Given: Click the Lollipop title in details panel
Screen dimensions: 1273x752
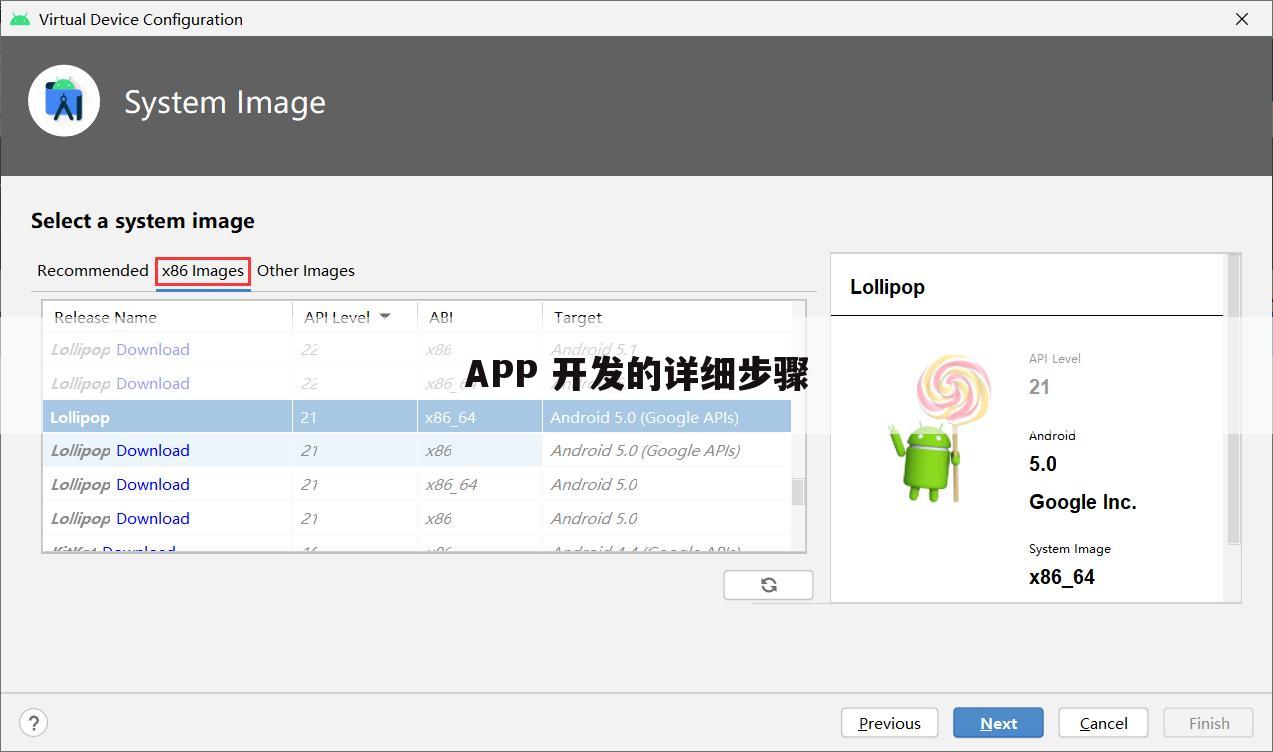Looking at the screenshot, I should (x=887, y=287).
